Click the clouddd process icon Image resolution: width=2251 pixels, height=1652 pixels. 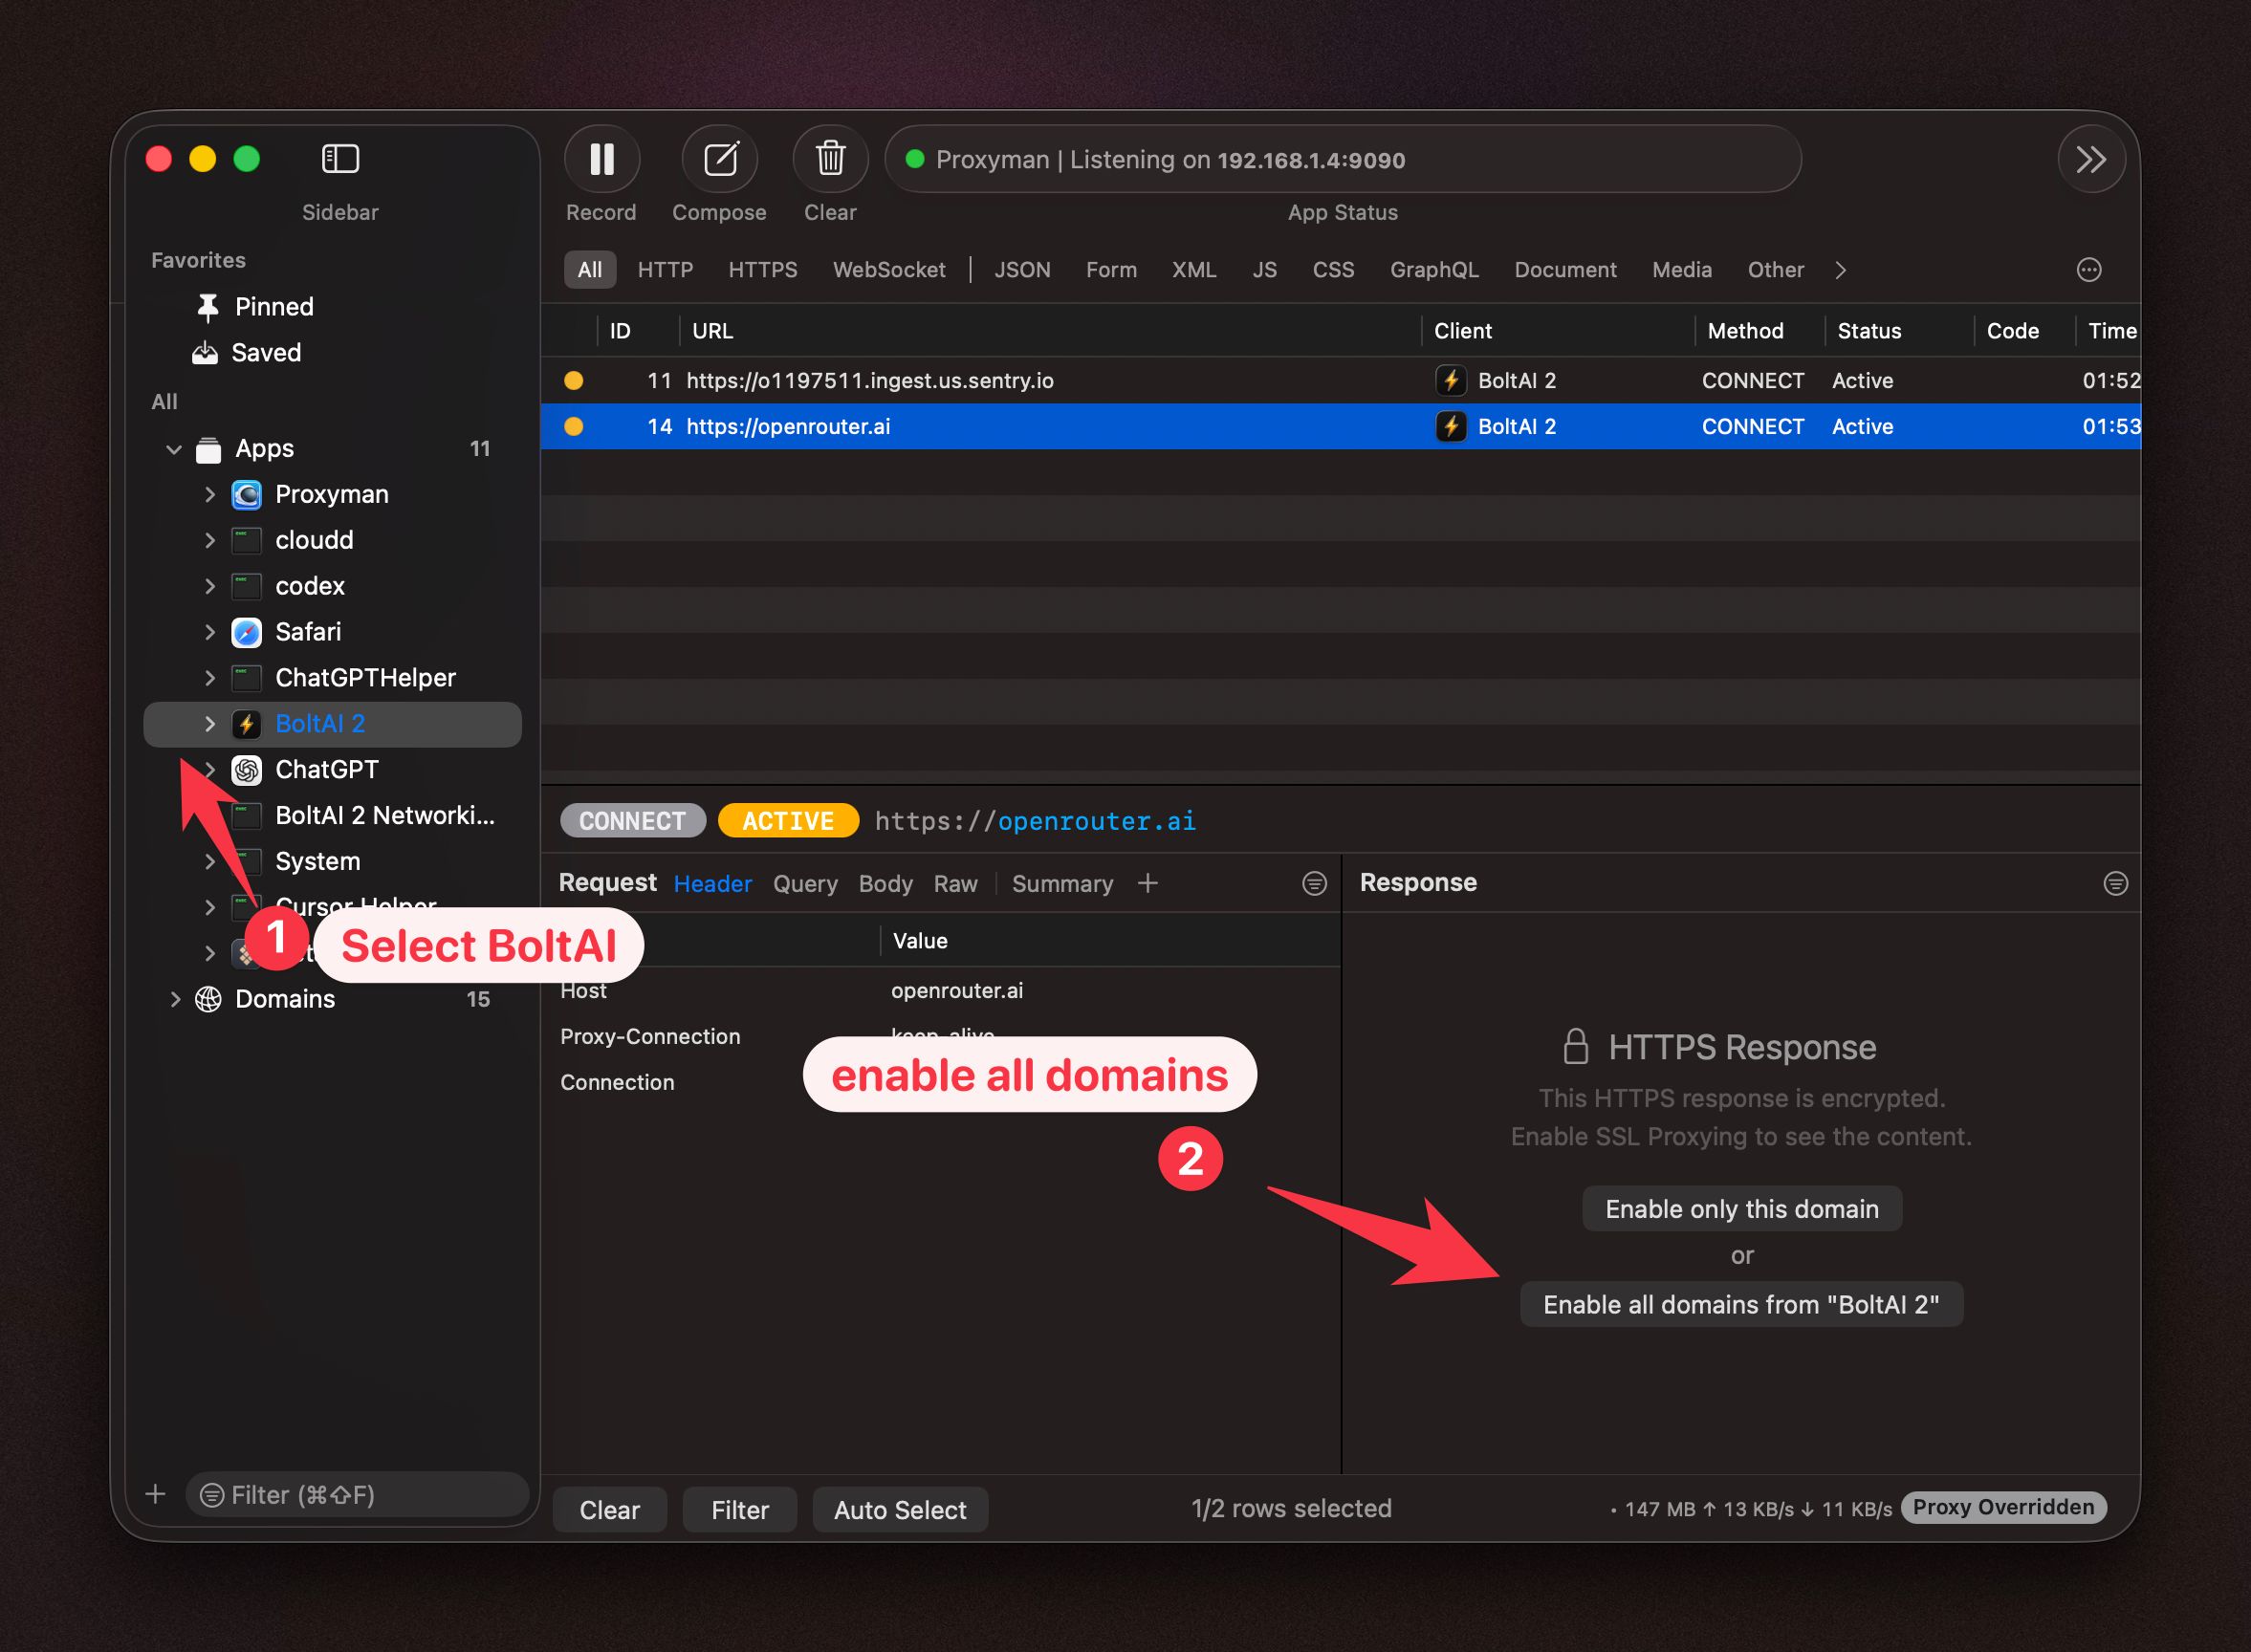coord(247,541)
